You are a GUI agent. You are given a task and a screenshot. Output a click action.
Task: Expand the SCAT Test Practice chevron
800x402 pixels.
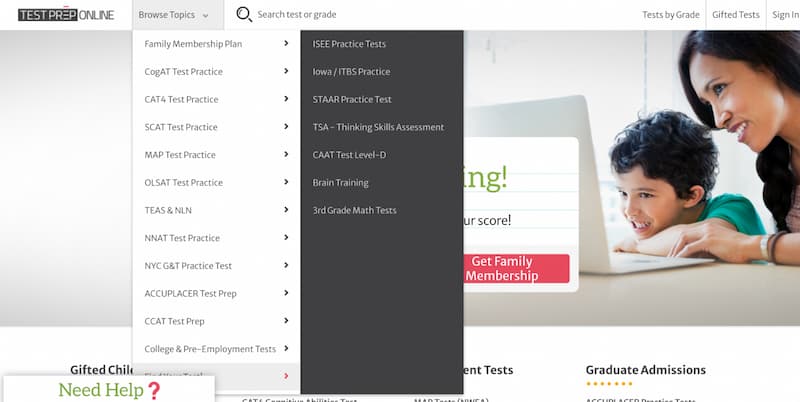pyautogui.click(x=286, y=127)
